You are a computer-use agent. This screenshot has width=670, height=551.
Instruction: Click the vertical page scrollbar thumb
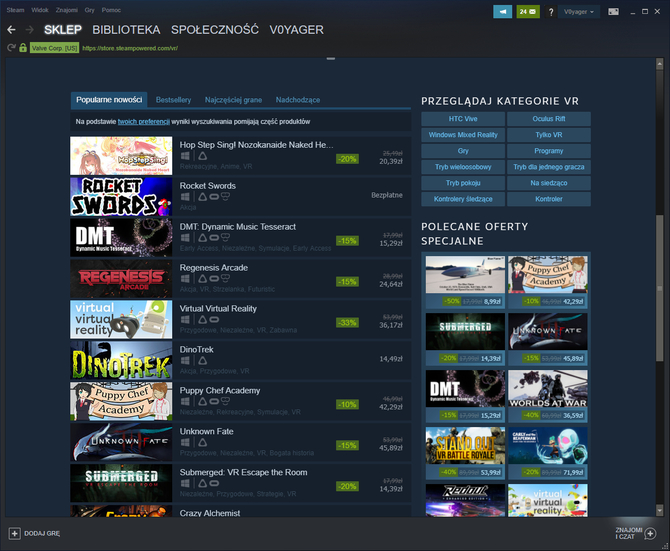pyautogui.click(x=660, y=289)
